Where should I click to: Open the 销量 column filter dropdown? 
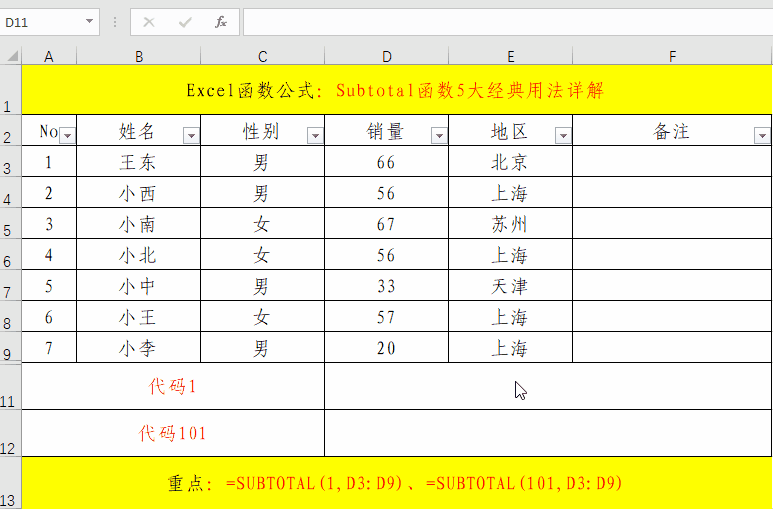point(439,135)
